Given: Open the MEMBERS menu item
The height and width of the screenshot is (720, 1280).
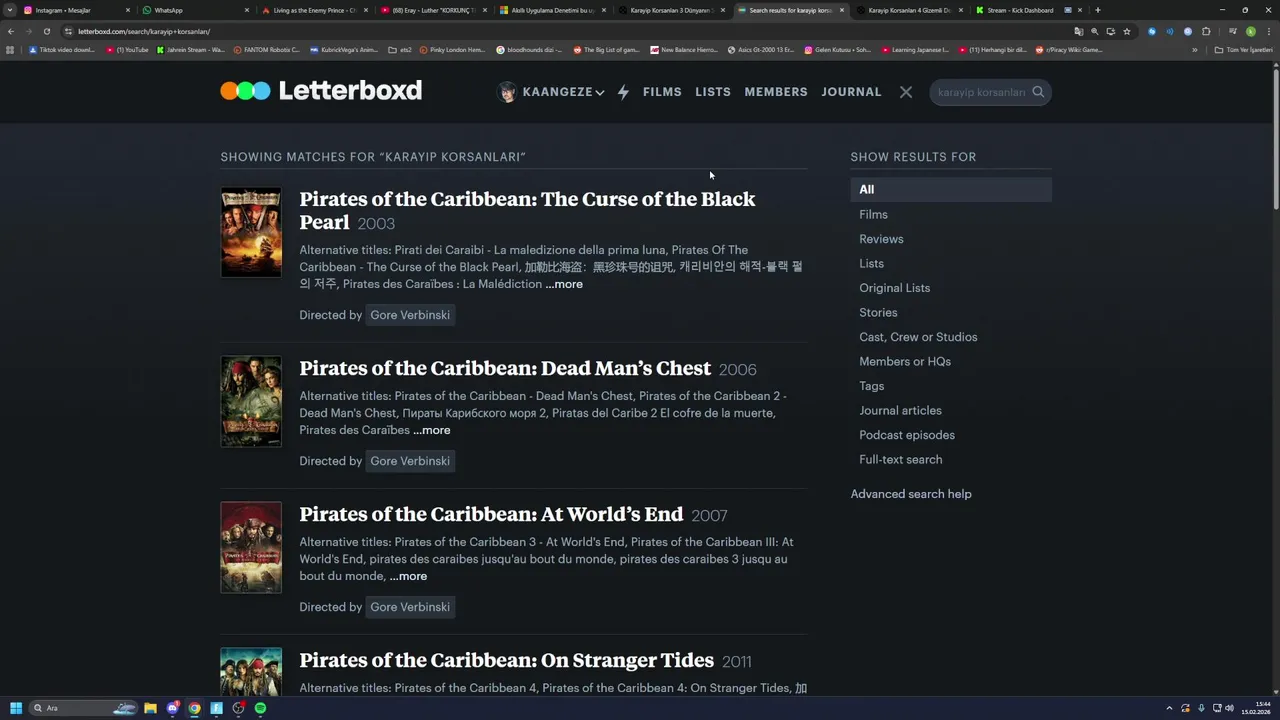Looking at the screenshot, I should [776, 92].
